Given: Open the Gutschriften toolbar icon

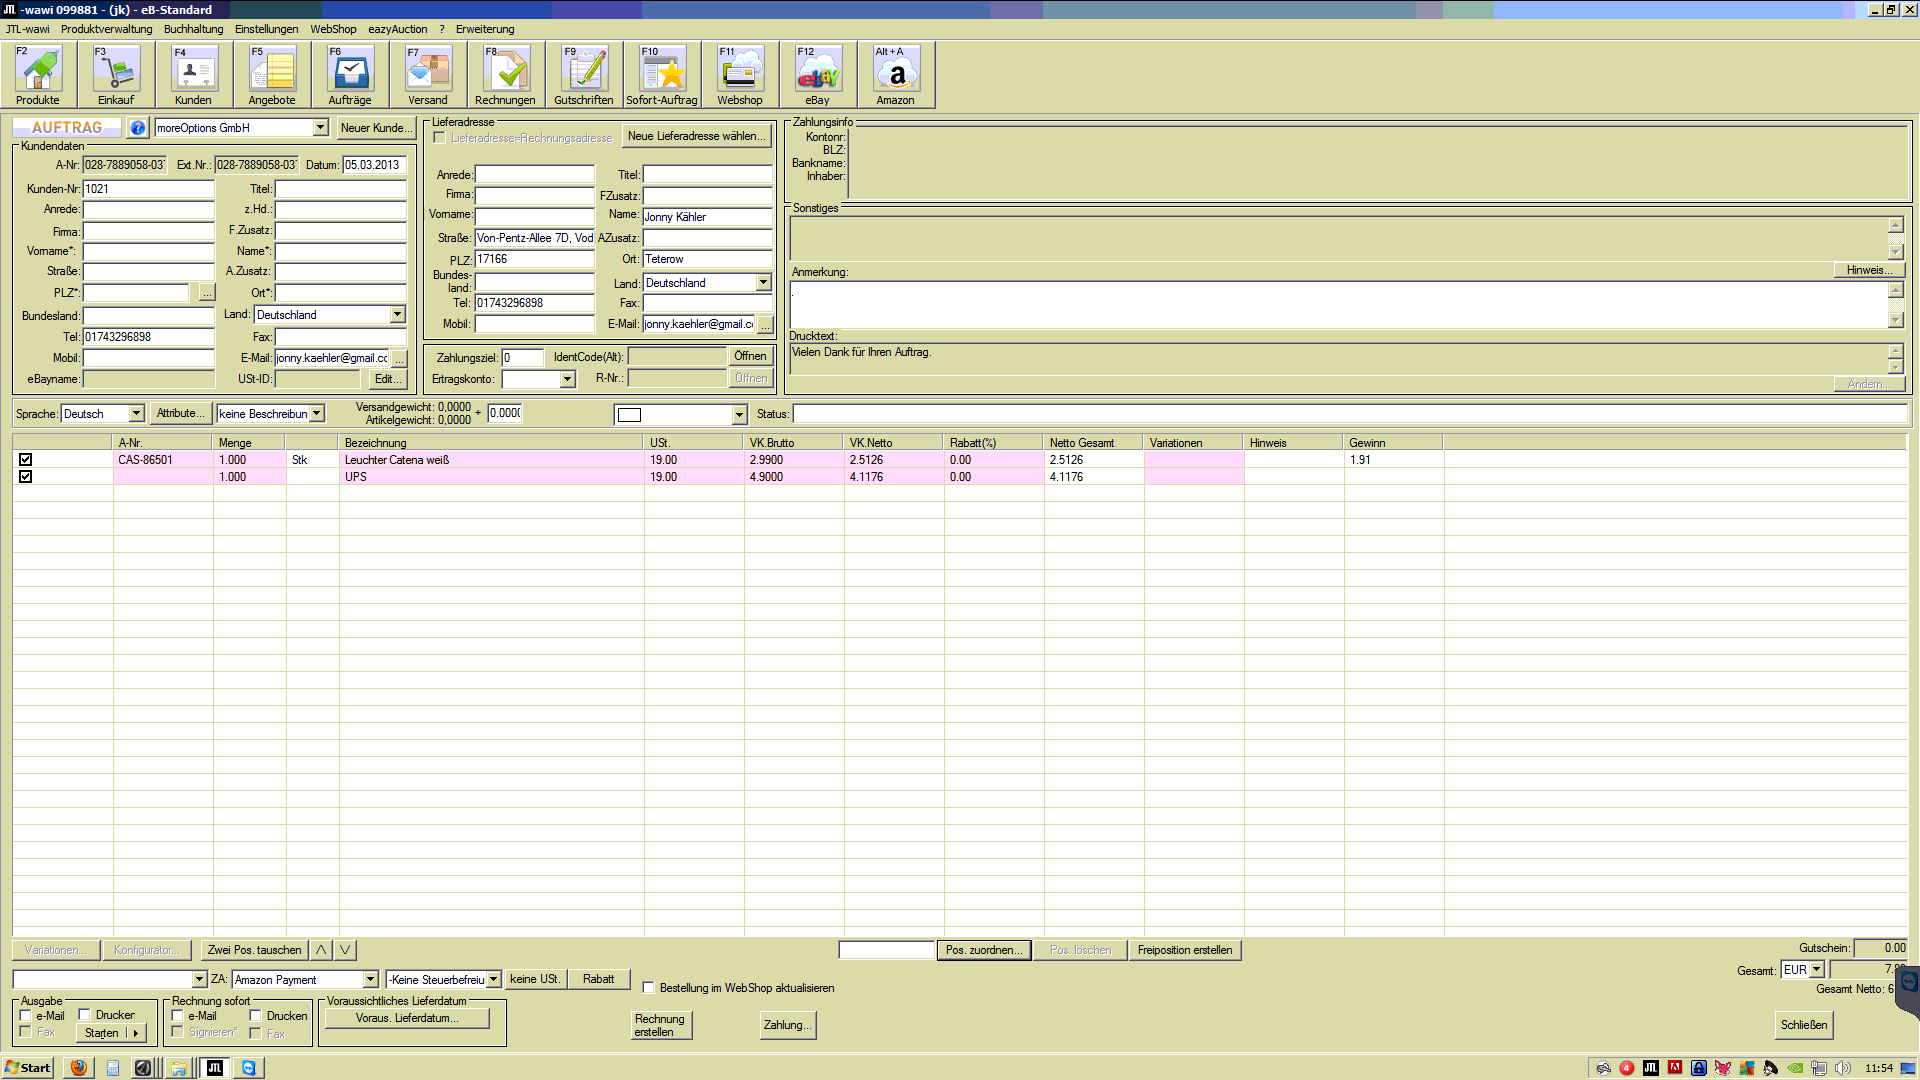Looking at the screenshot, I should (x=584, y=75).
